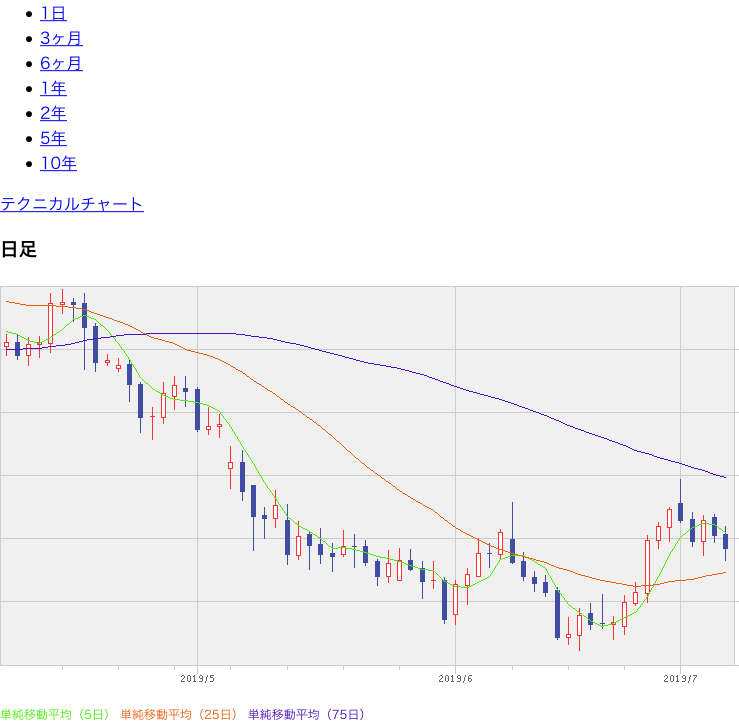Click the tall red candlestick before 2019/7
Screen dimensions: 739x723
click(x=648, y=567)
